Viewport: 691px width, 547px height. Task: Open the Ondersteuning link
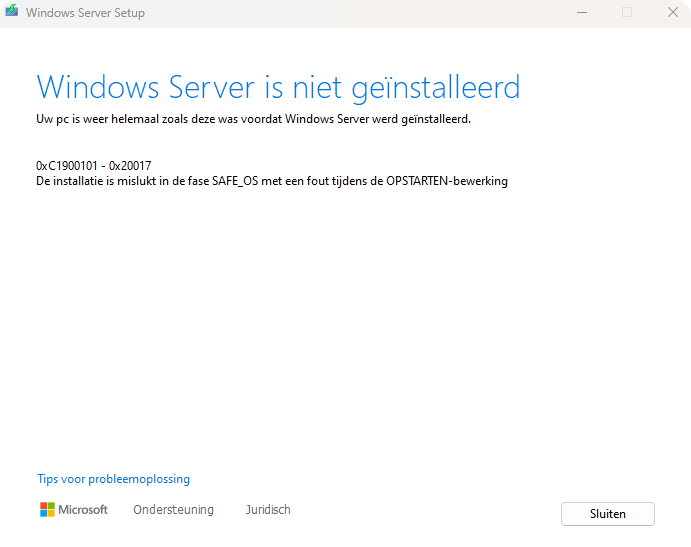[x=173, y=510]
